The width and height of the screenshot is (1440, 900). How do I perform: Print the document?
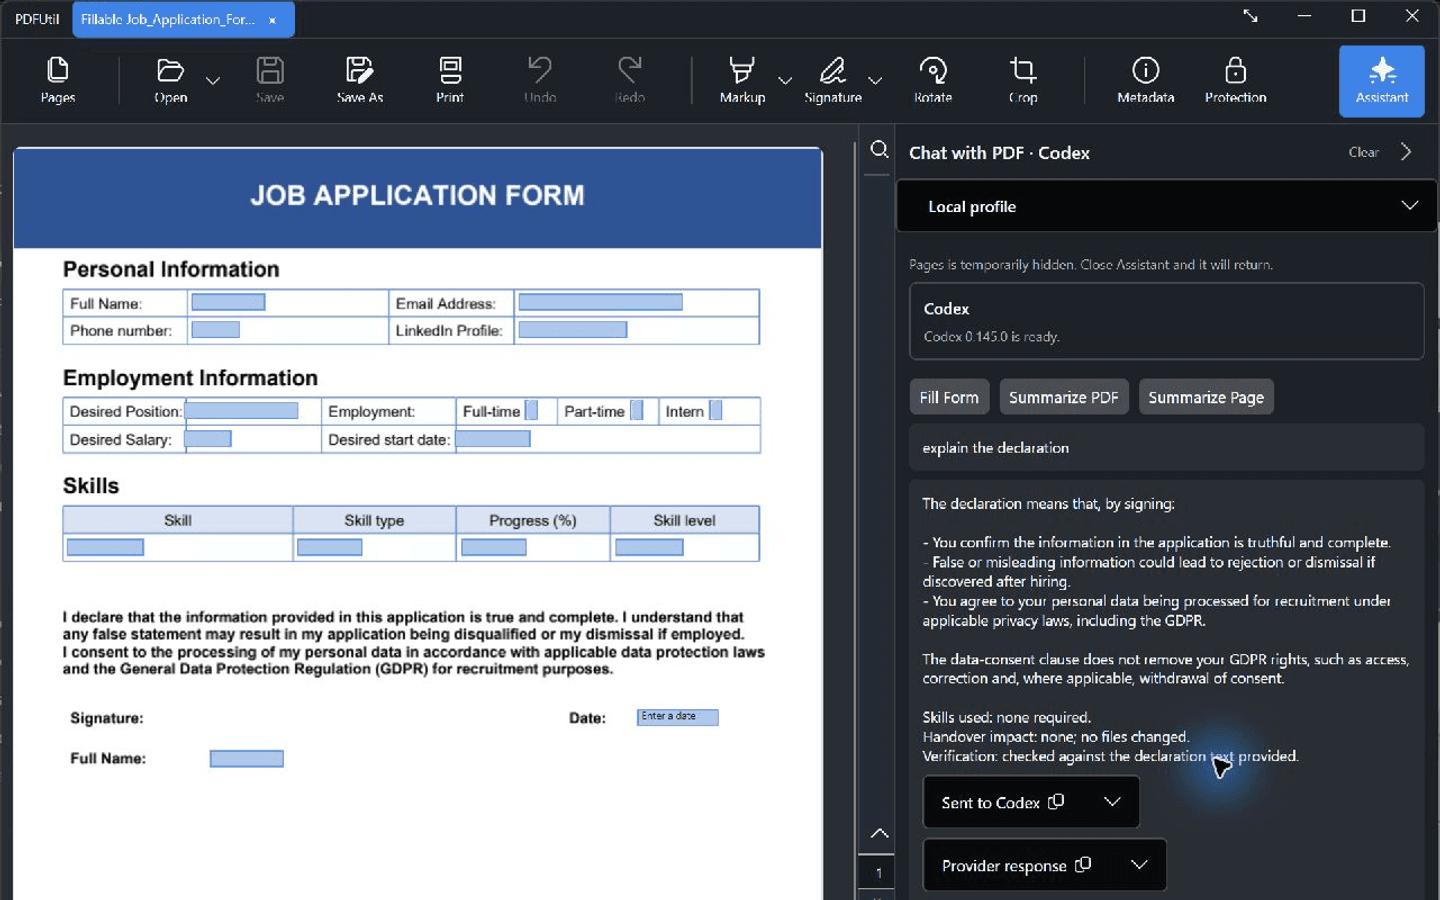pos(450,80)
